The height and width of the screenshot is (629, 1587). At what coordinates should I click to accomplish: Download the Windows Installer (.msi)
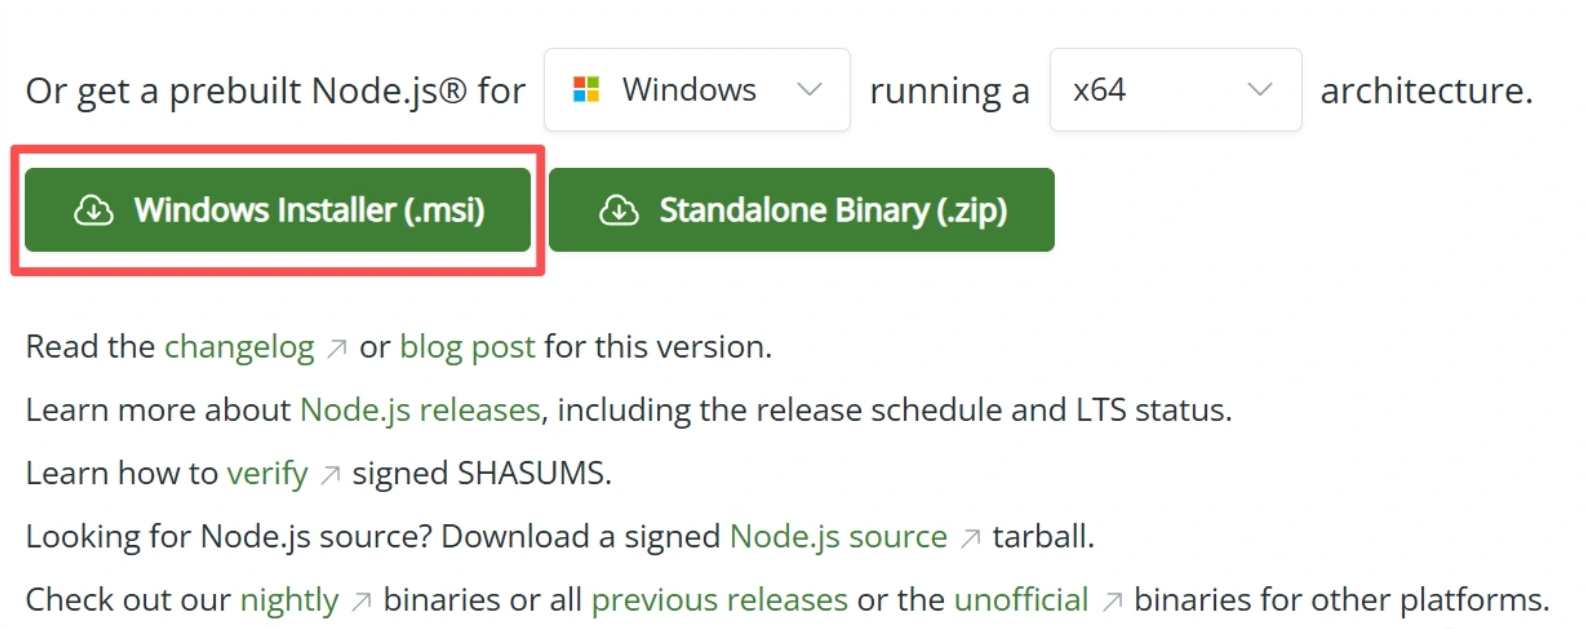pos(278,210)
